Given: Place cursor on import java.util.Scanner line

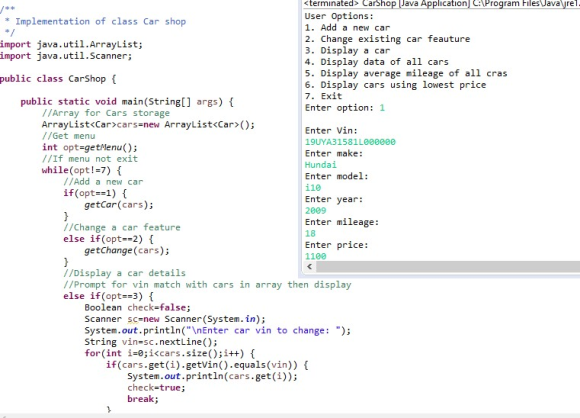Looking at the screenshot, I should (x=66, y=56).
